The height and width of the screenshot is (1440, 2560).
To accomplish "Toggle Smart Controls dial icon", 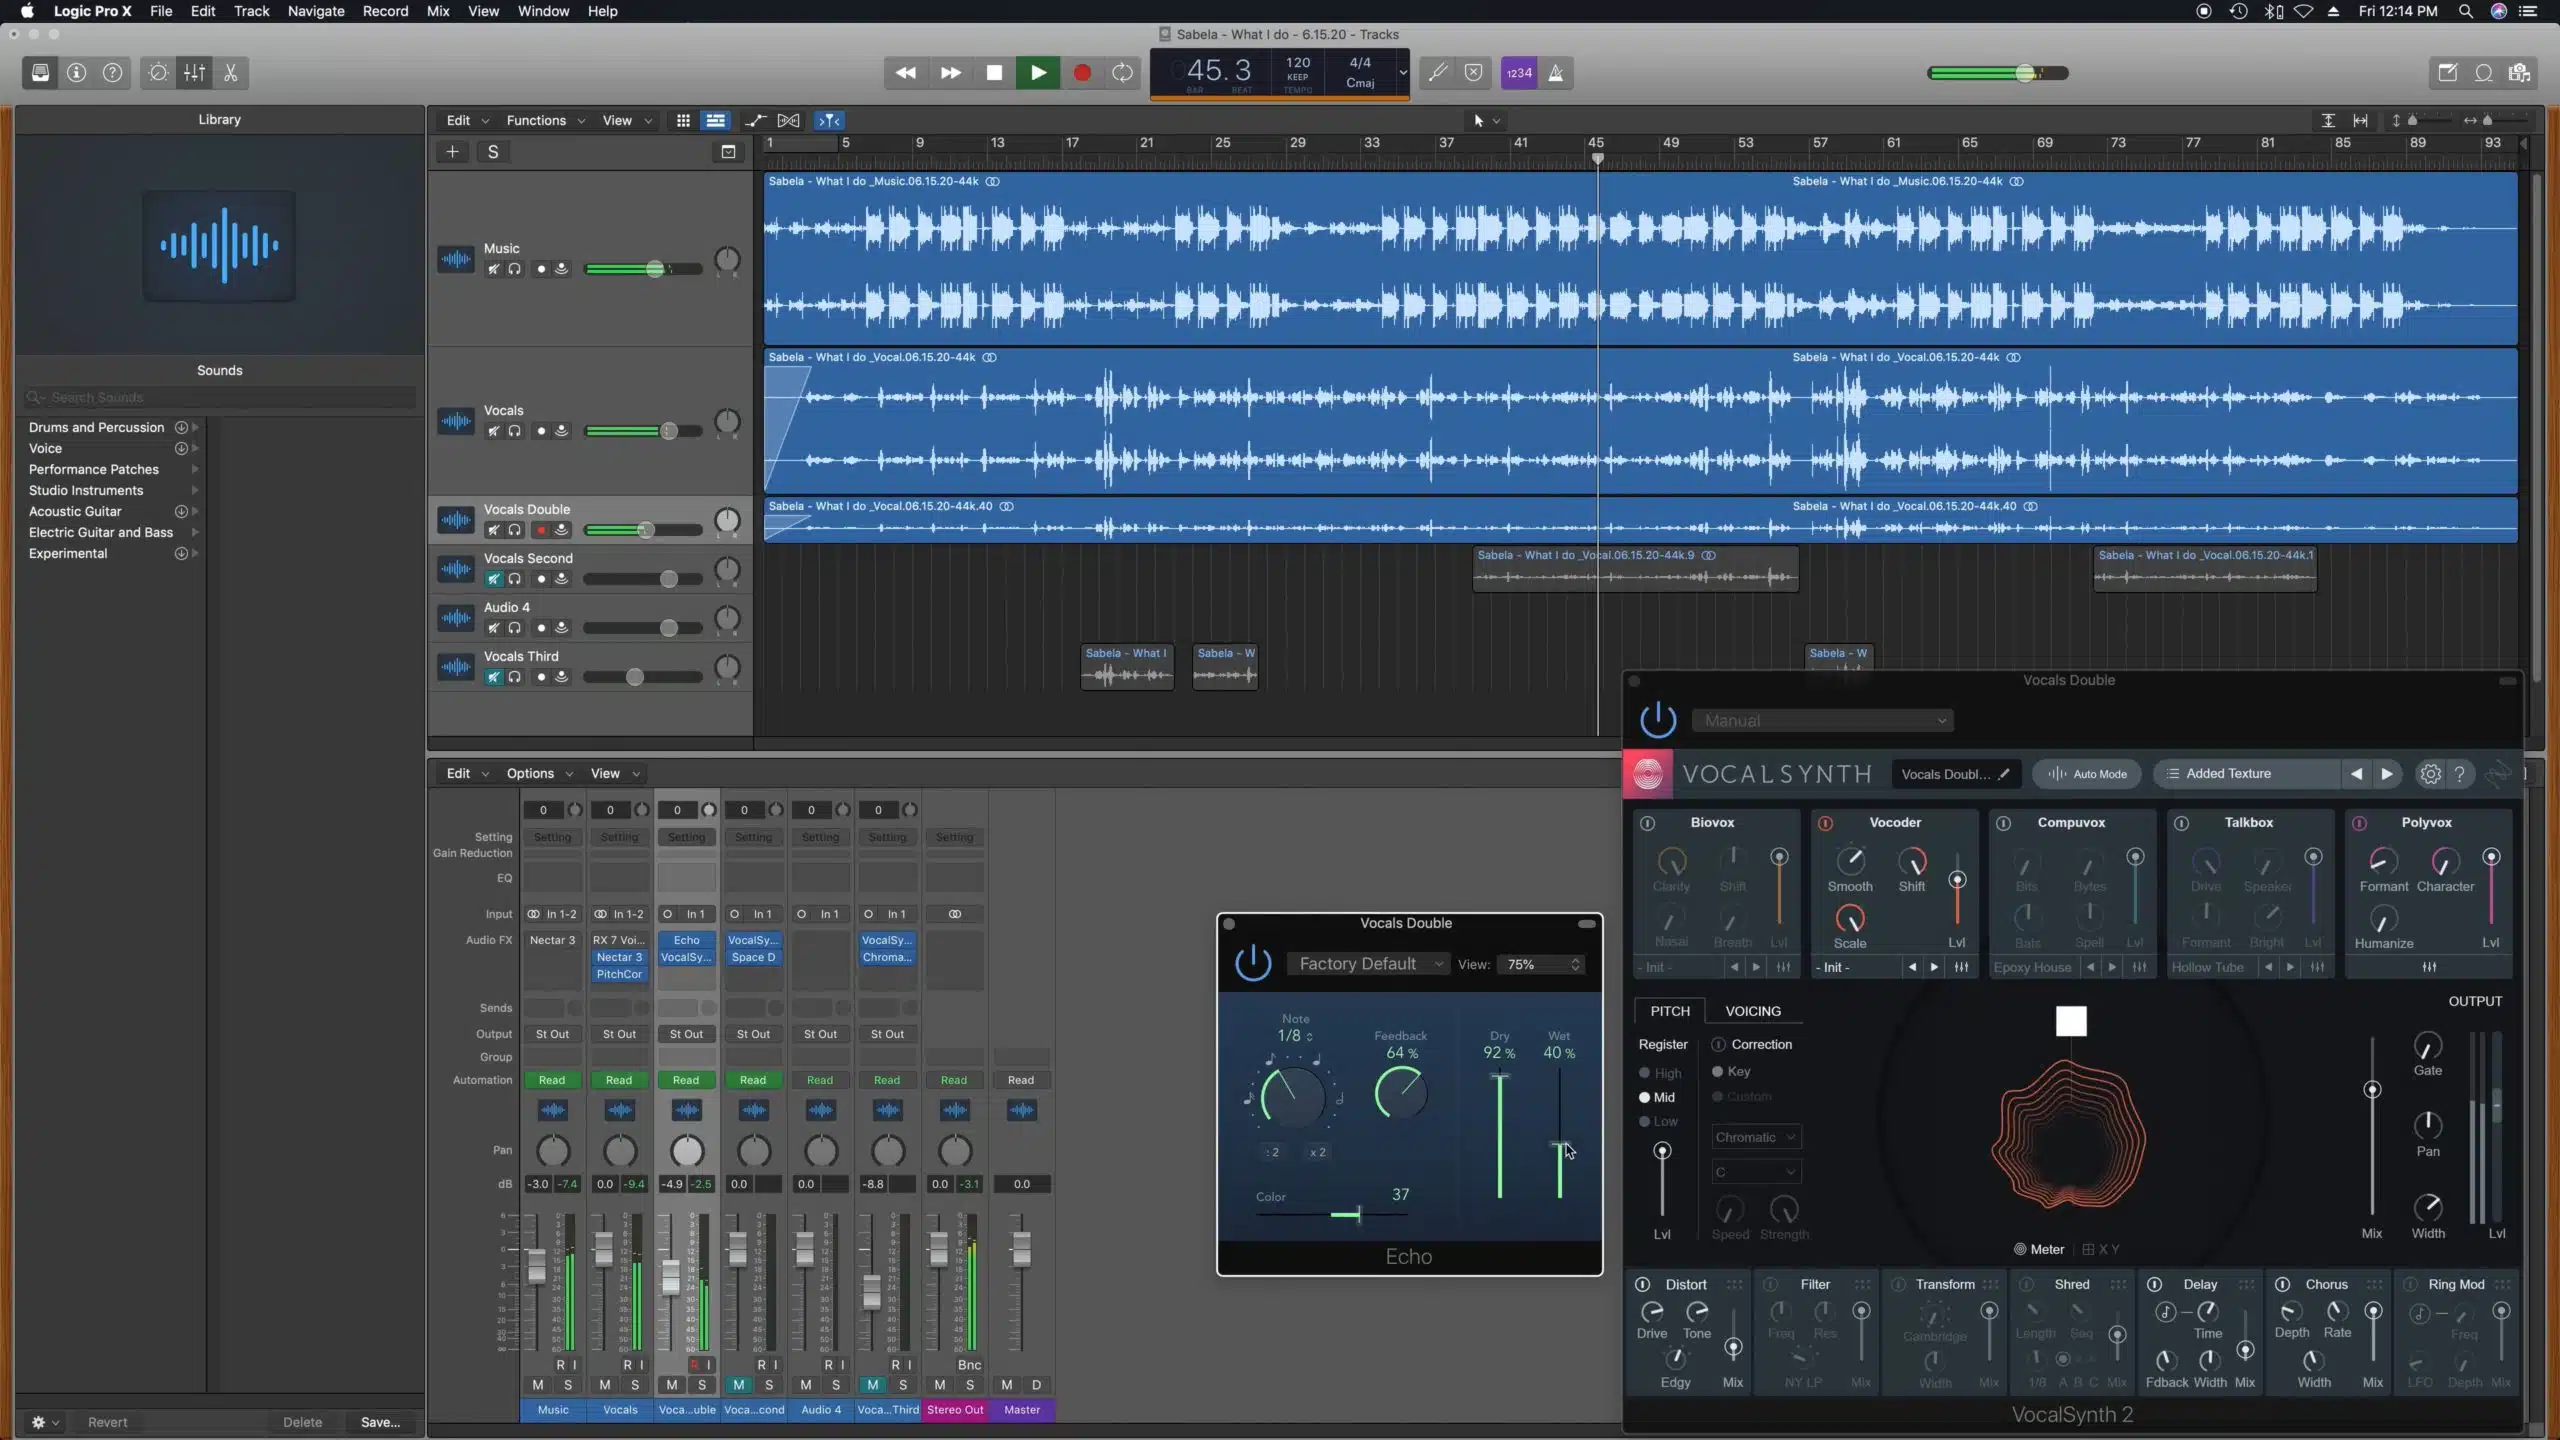I will [158, 73].
